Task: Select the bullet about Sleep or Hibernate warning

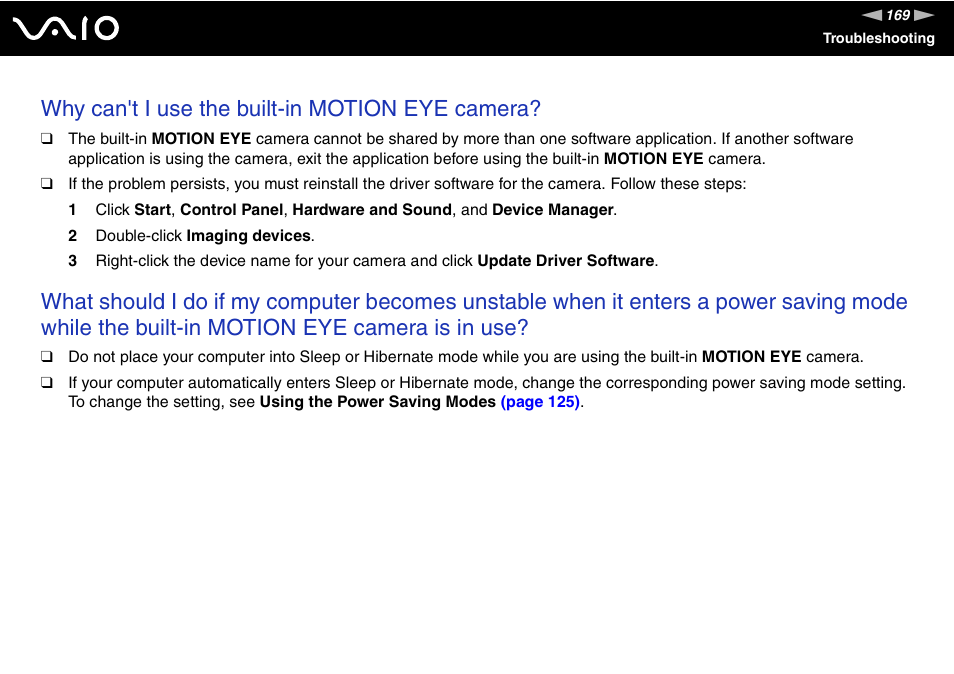Action: point(46,357)
